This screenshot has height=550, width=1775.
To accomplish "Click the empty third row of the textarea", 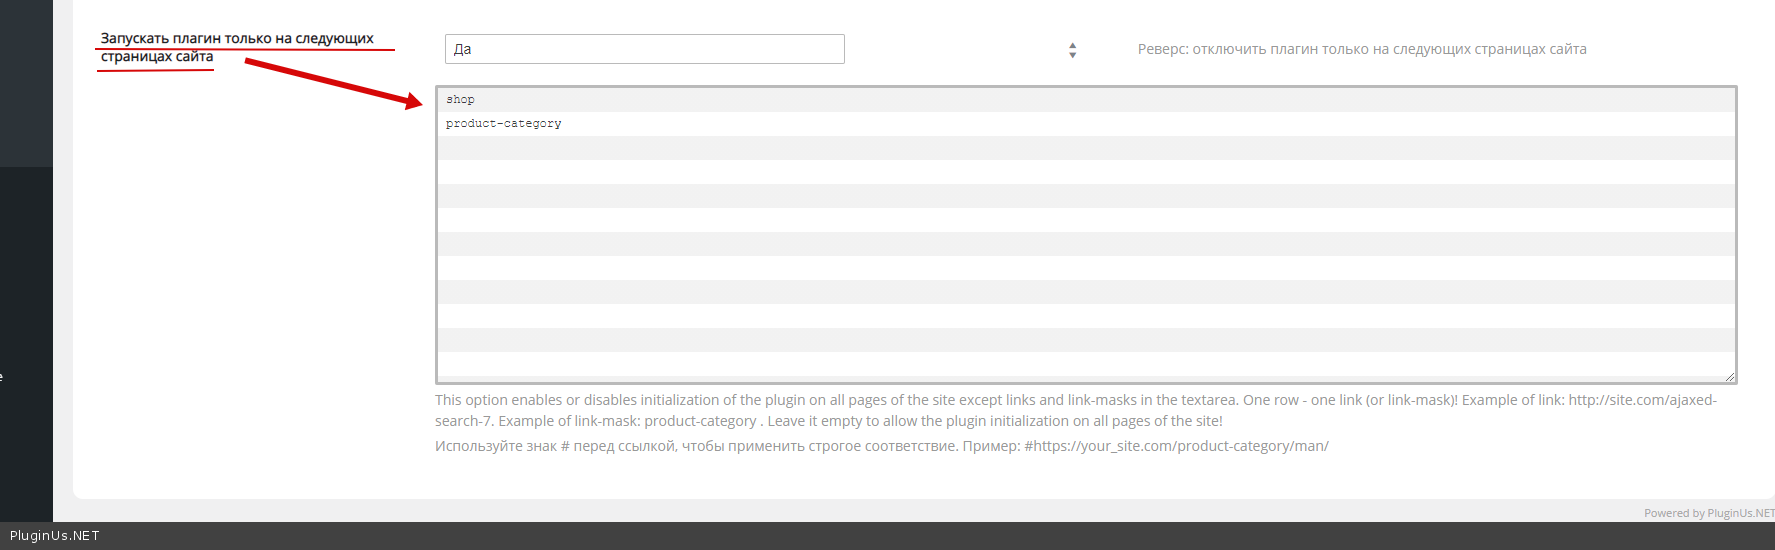I will (1085, 148).
